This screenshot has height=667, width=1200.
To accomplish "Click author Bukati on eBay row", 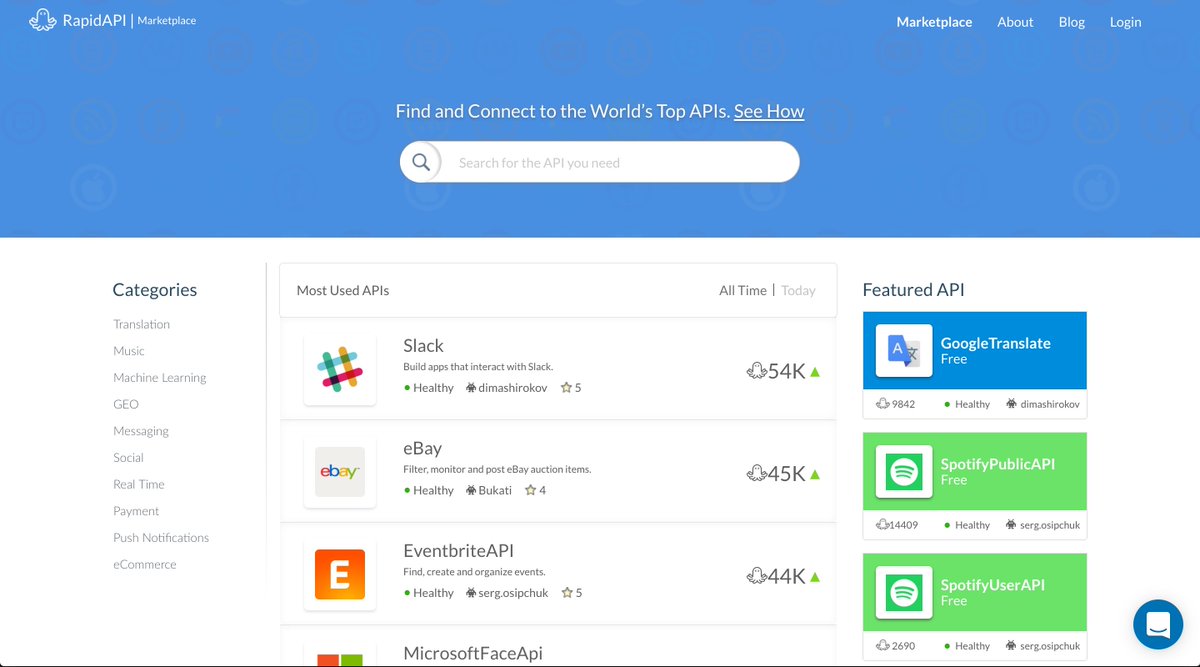I will (x=495, y=490).
